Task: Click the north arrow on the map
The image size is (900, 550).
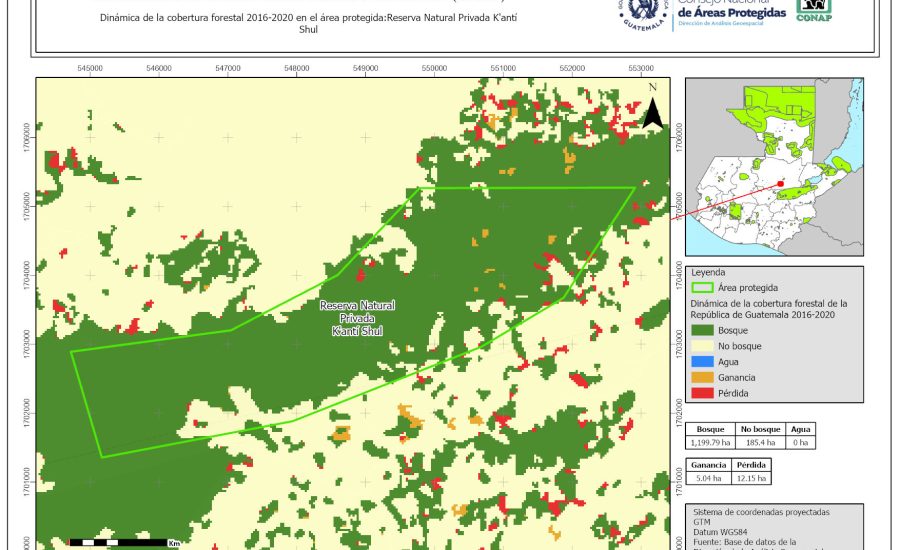Action: 652,108
